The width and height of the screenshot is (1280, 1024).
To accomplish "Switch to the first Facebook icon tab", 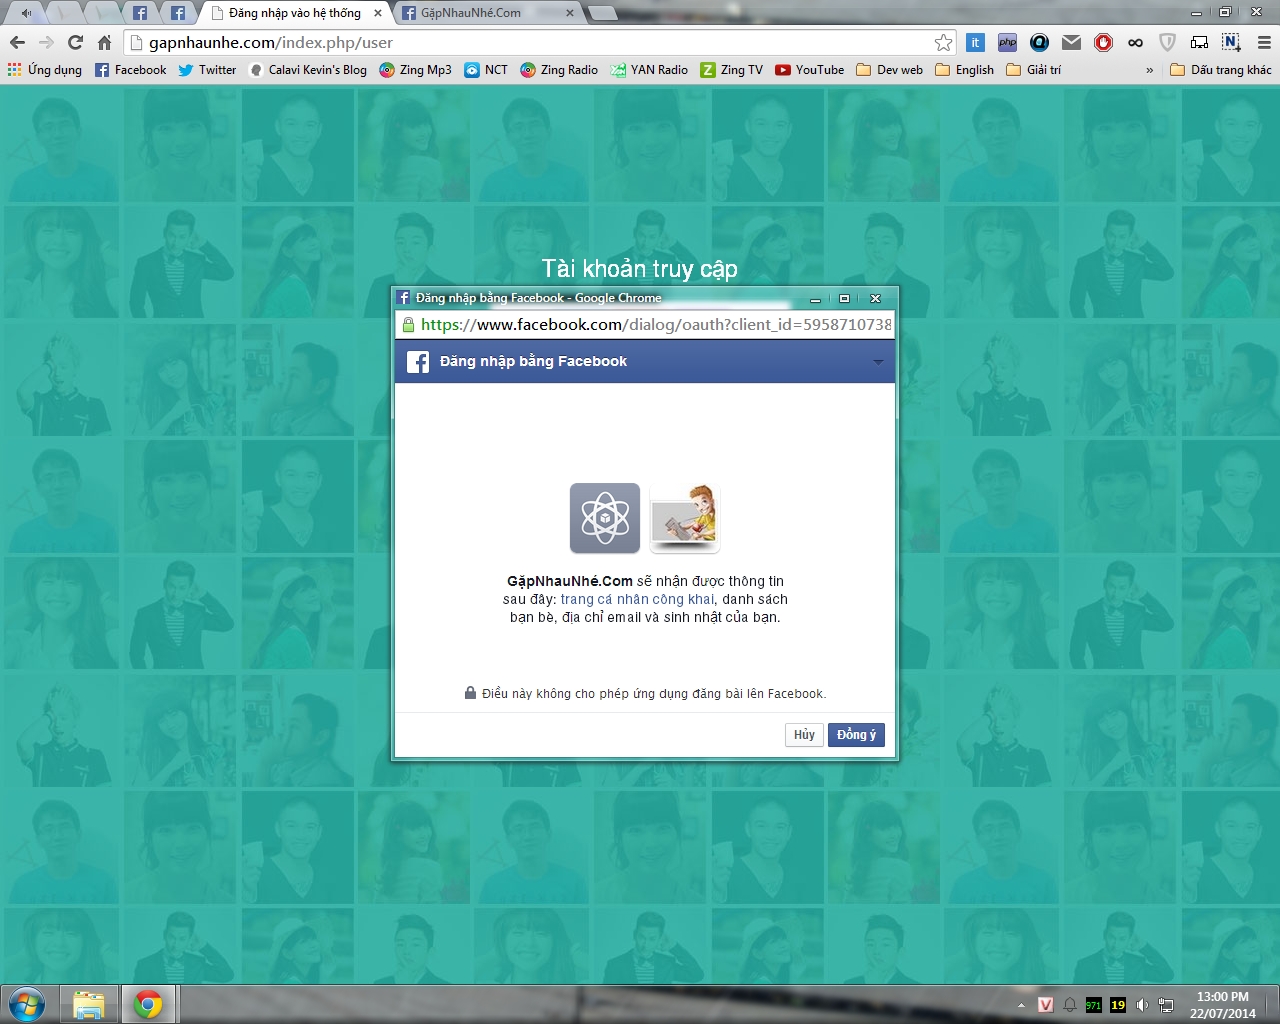I will pyautogui.click(x=140, y=13).
